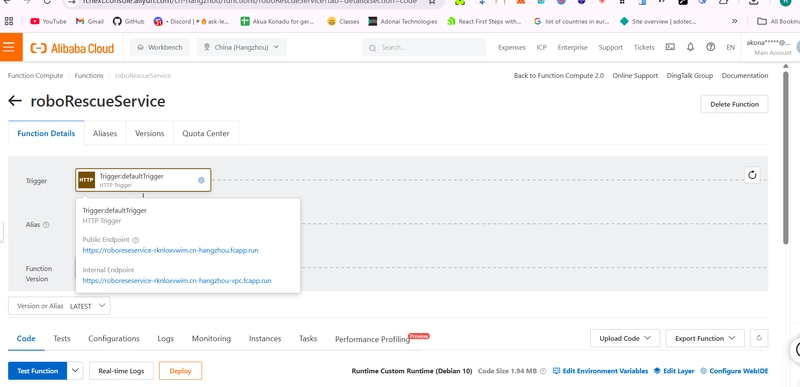Image resolution: width=800 pixels, height=387 pixels.
Task: Expand the China (Hangzhou) region dropdown
Action: (241, 47)
